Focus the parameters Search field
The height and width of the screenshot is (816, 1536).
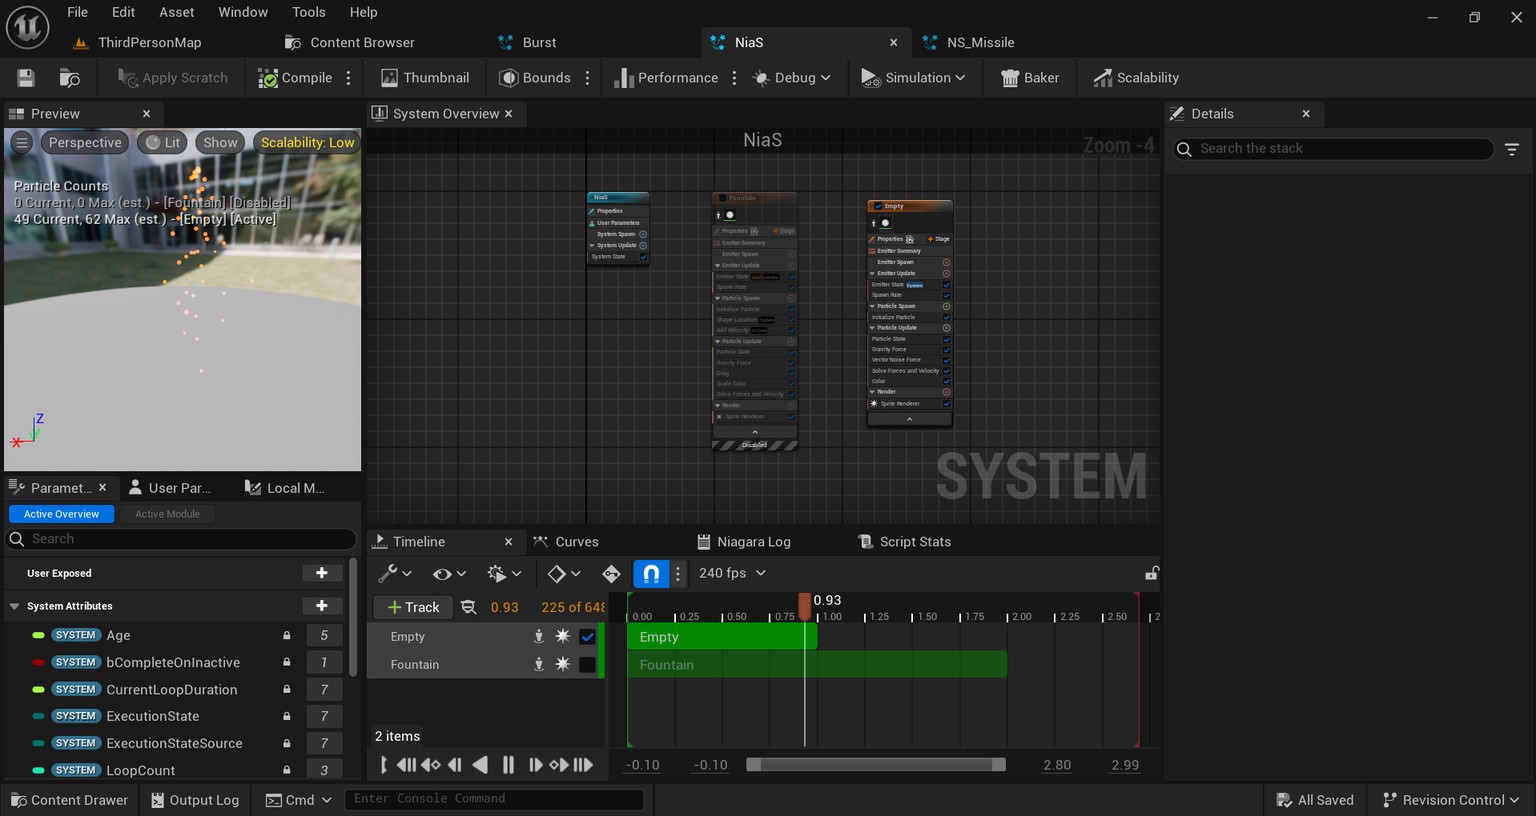pos(182,539)
